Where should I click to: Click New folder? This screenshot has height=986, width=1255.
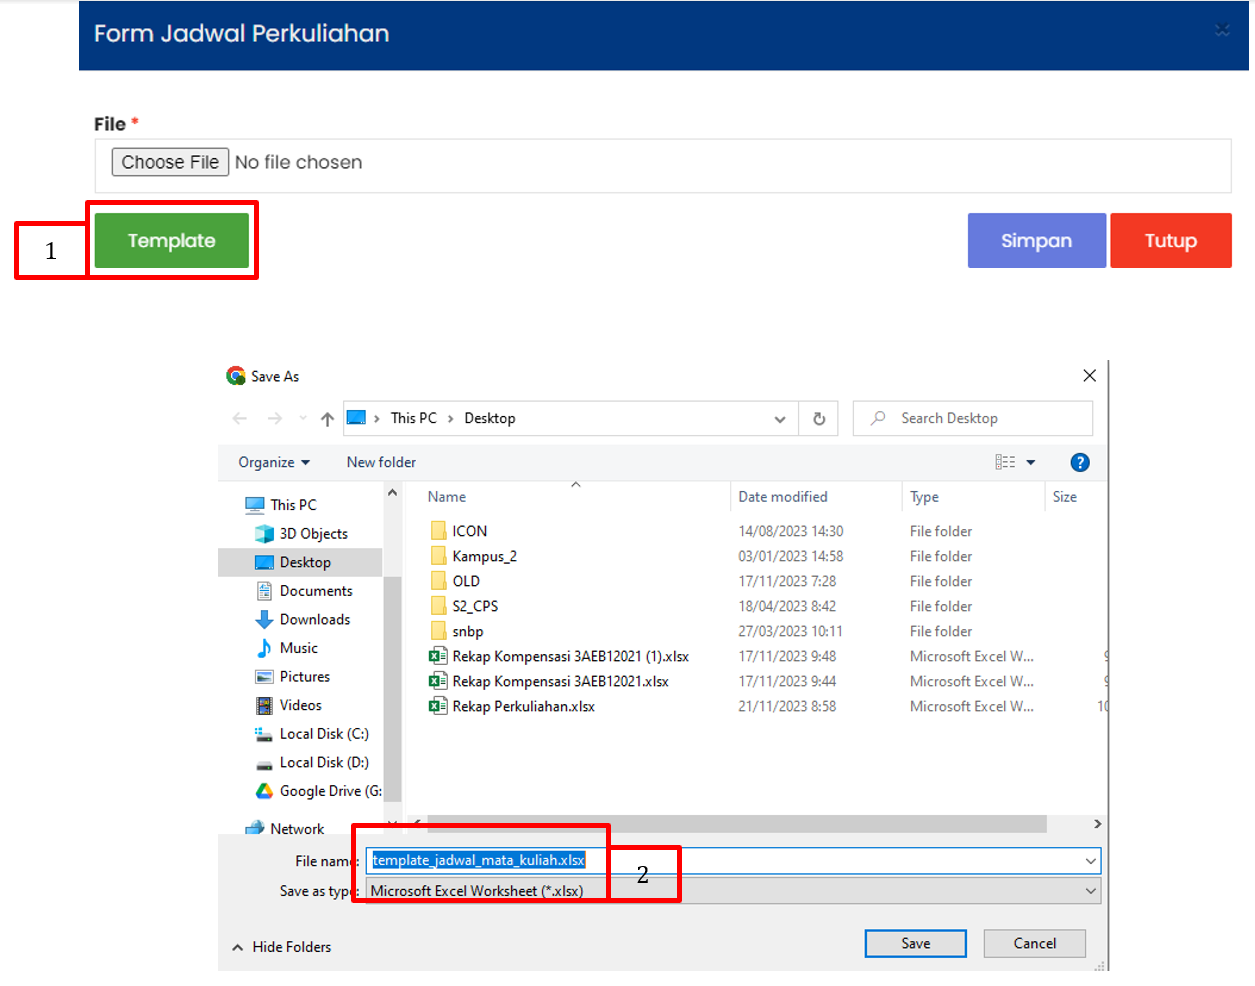381,462
